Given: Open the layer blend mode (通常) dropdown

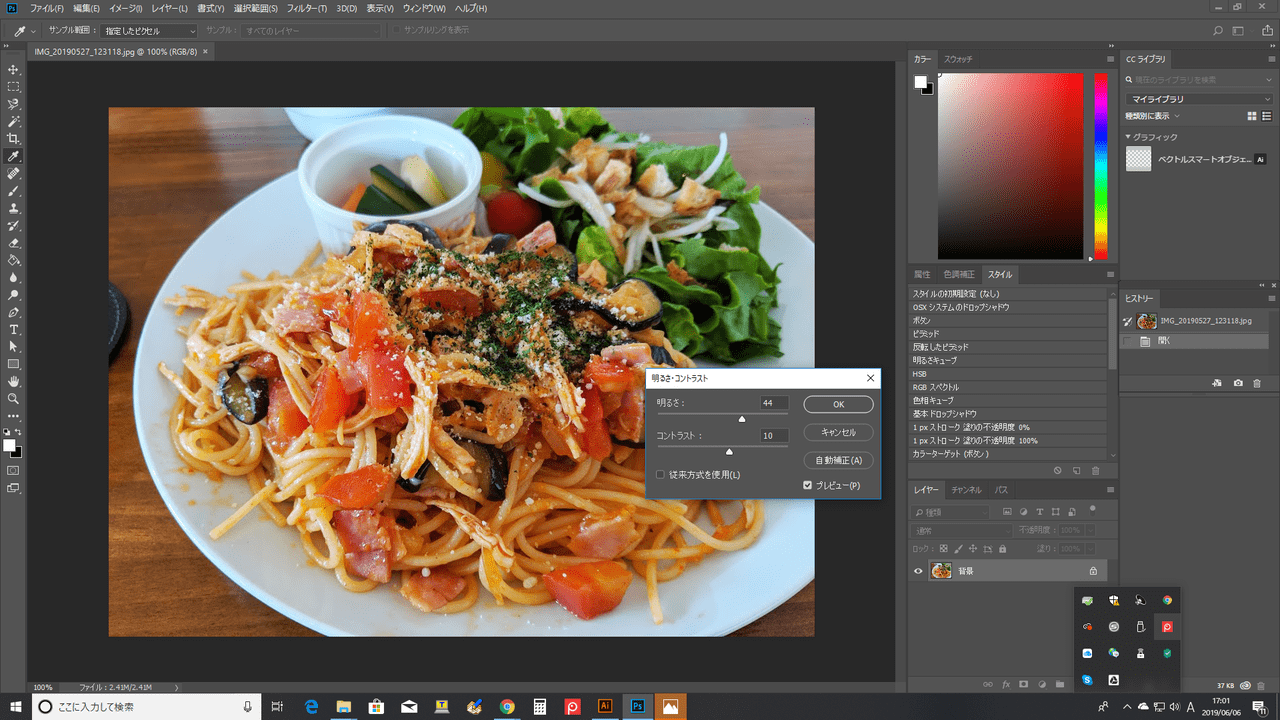Looking at the screenshot, I should [961, 530].
